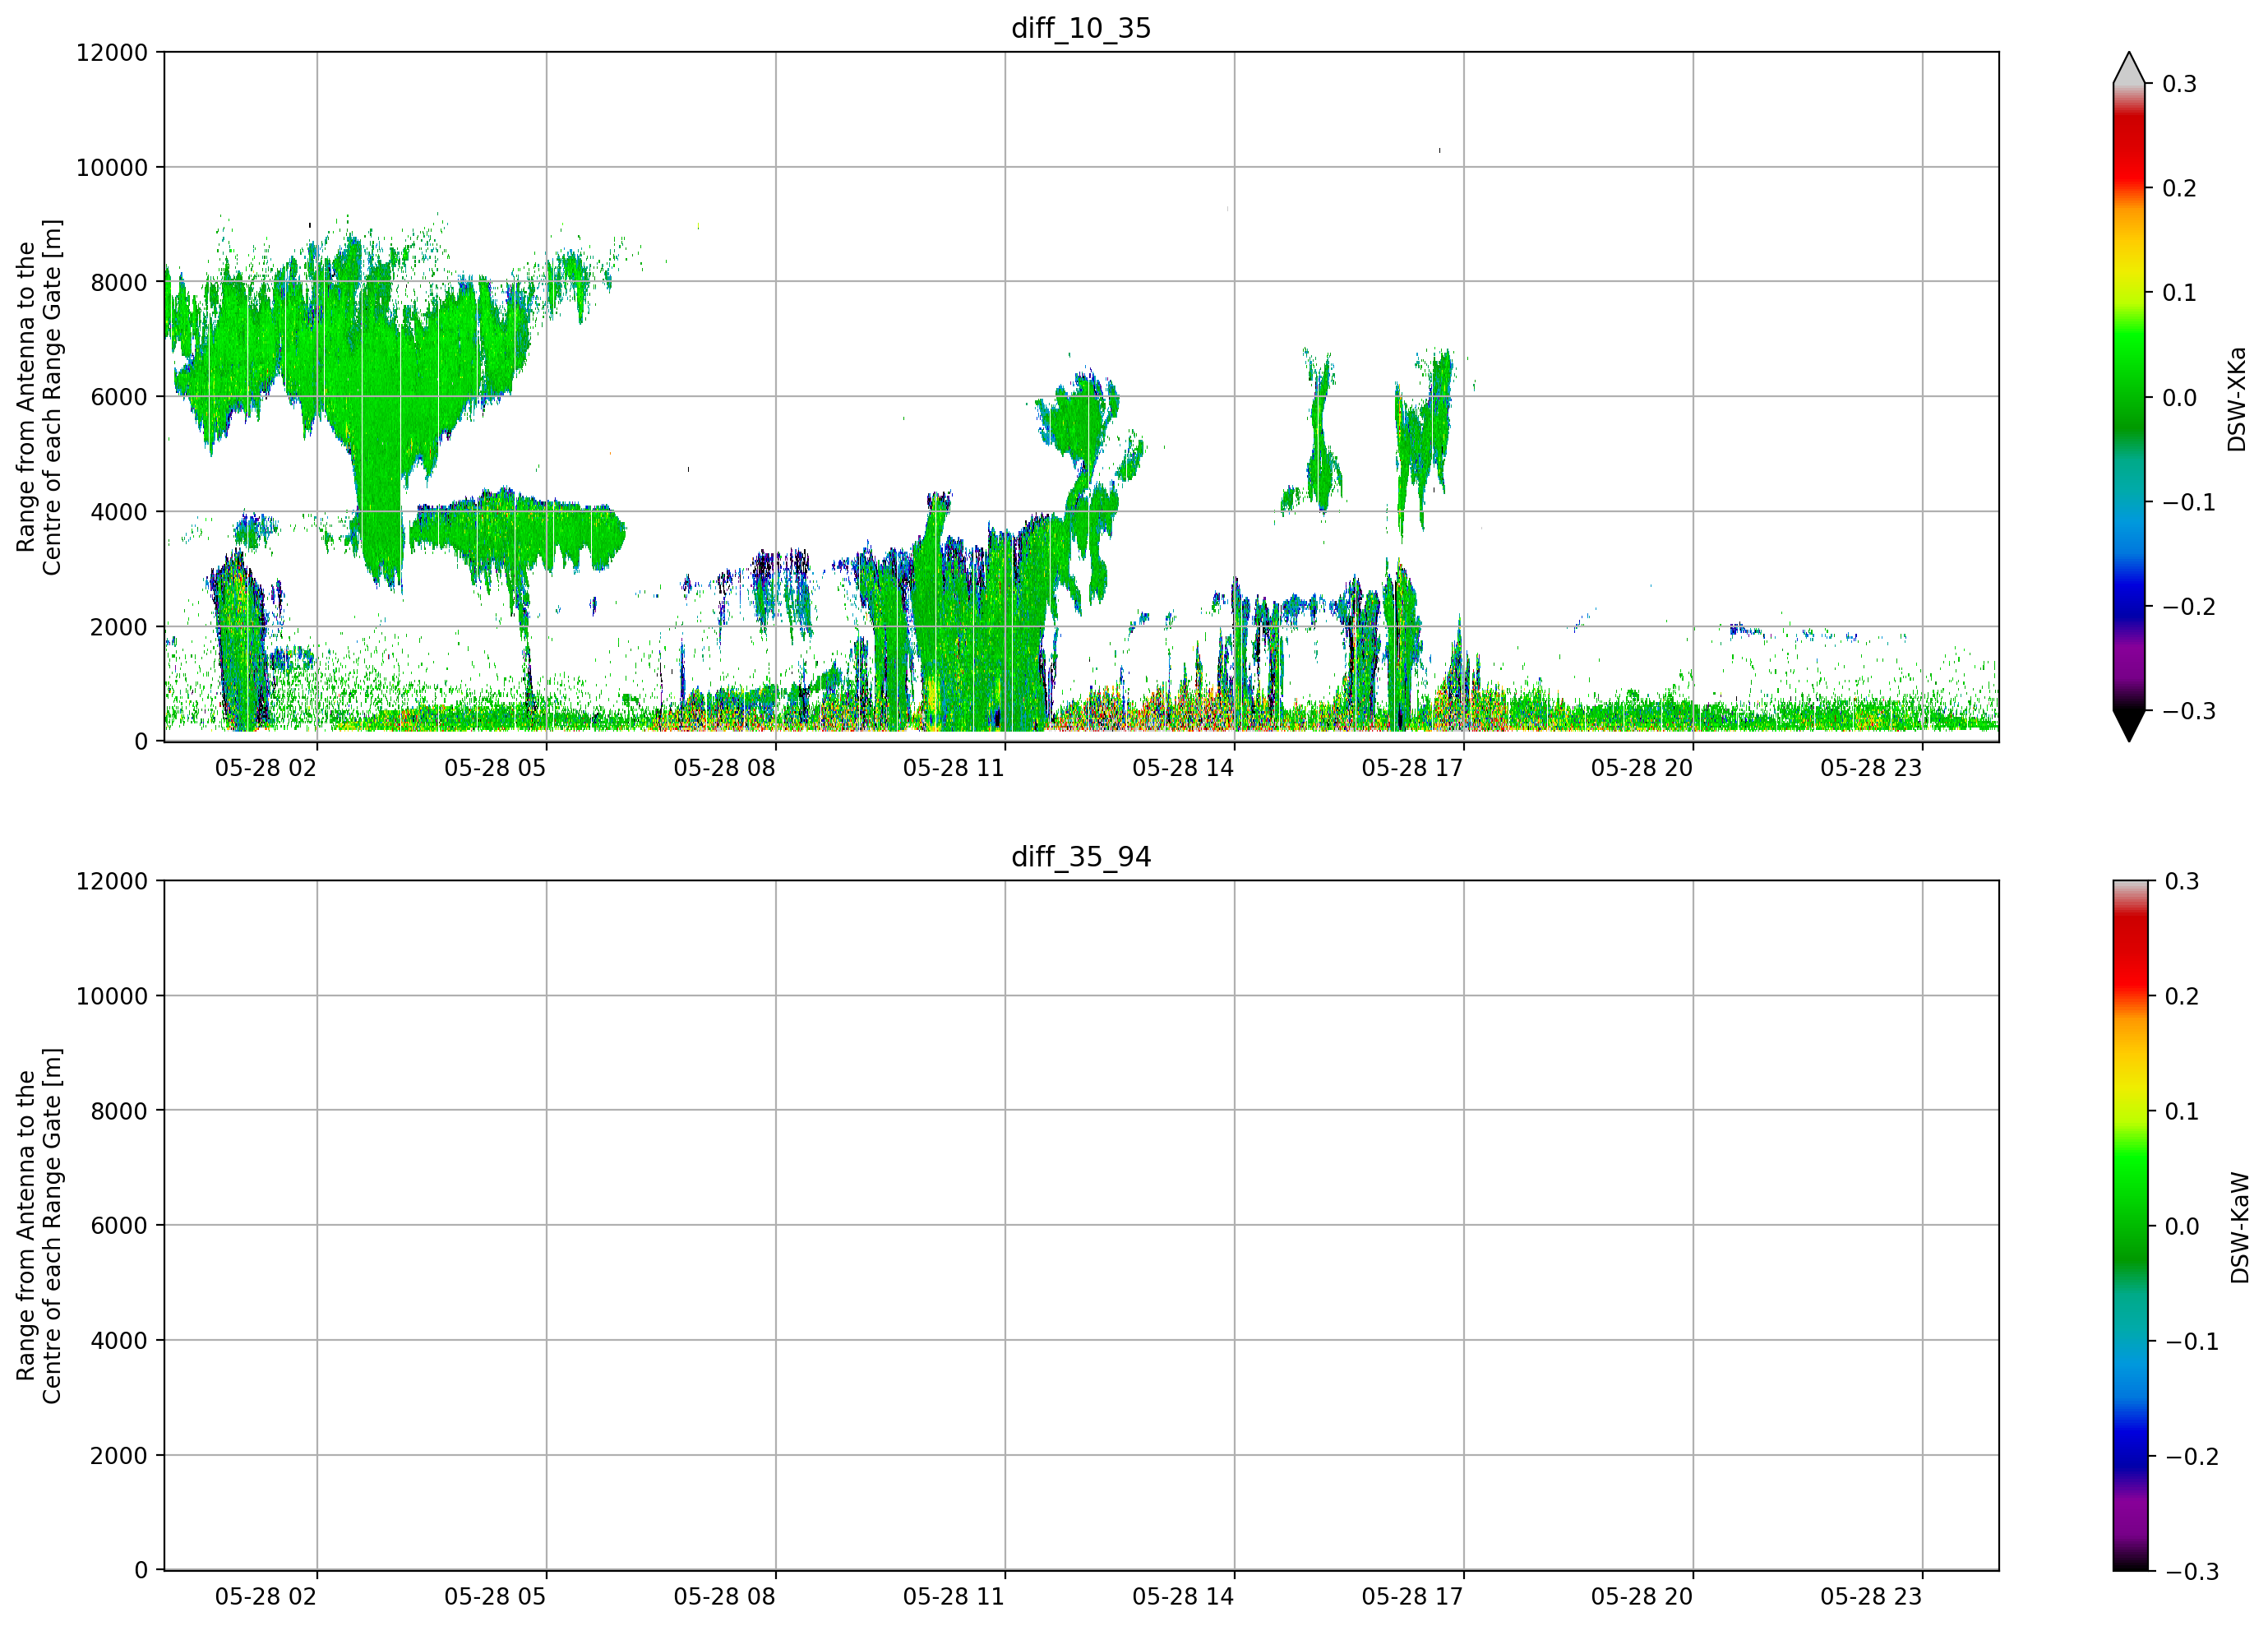2268x1626 pixels.
Task: Click '05-28 02' tick label on top plot
Action: (x=266, y=768)
